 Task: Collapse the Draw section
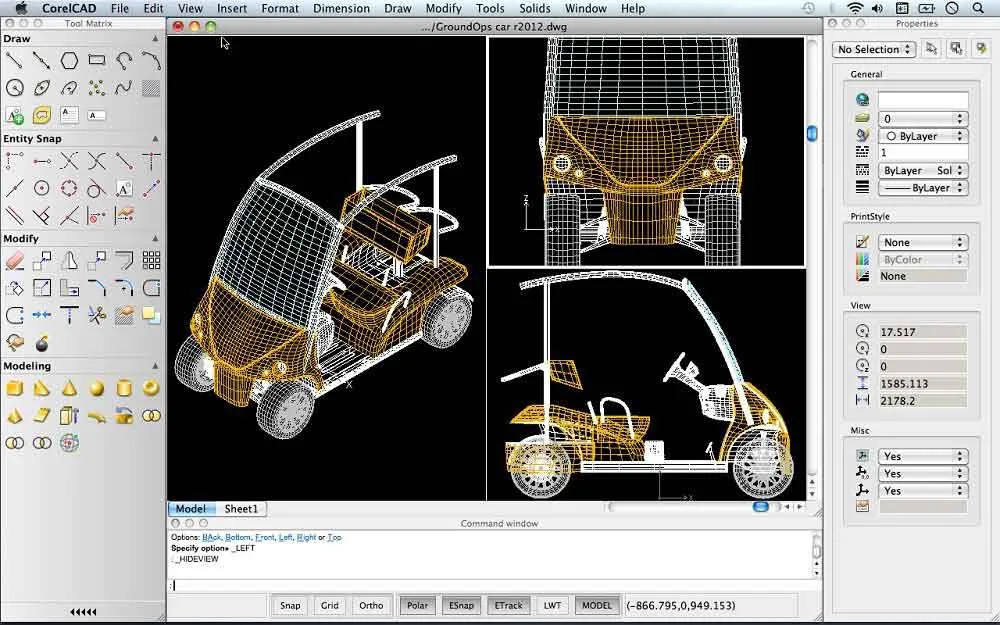click(x=155, y=38)
